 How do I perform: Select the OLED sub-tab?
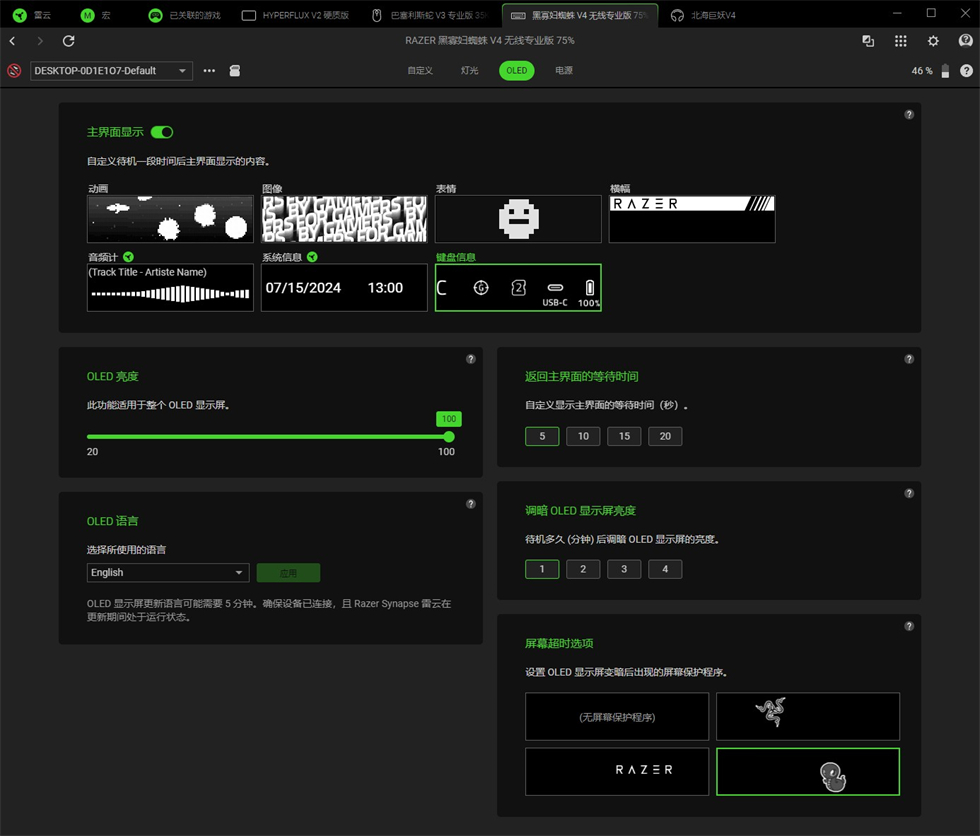click(x=516, y=71)
